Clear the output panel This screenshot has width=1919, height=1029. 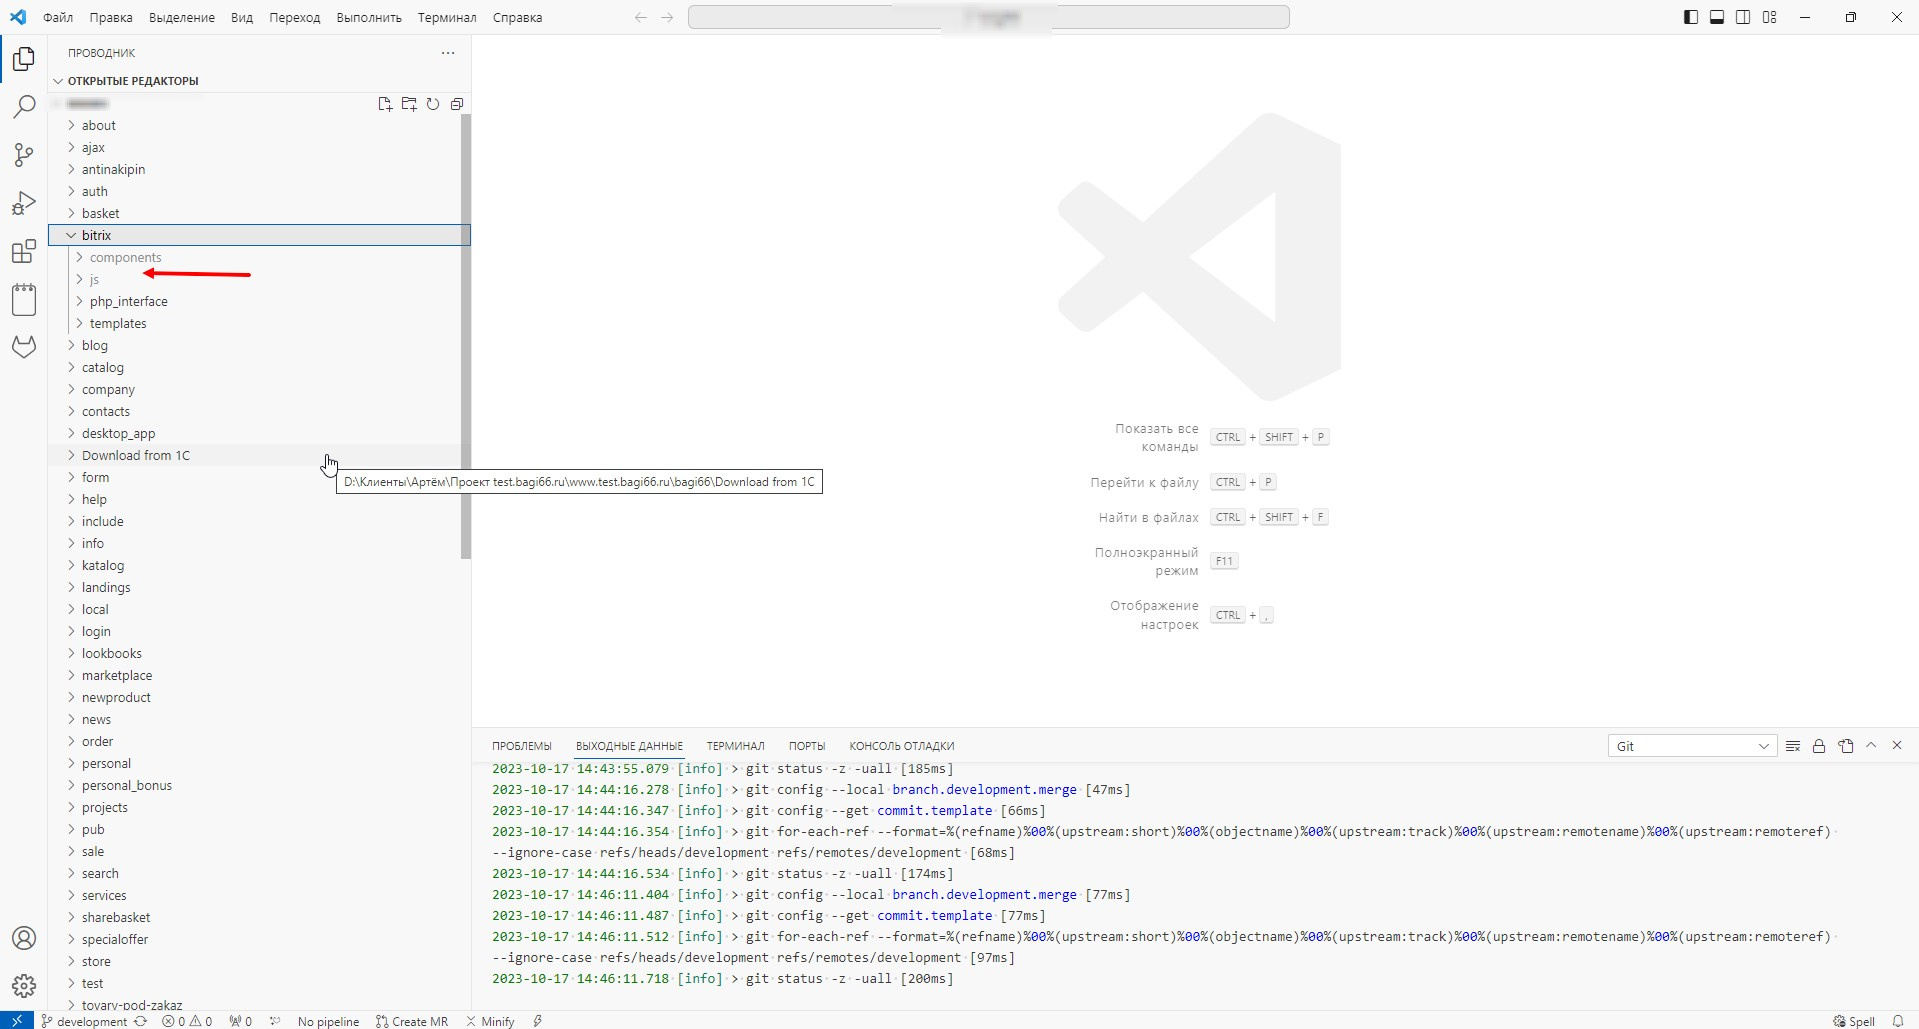(x=1793, y=746)
